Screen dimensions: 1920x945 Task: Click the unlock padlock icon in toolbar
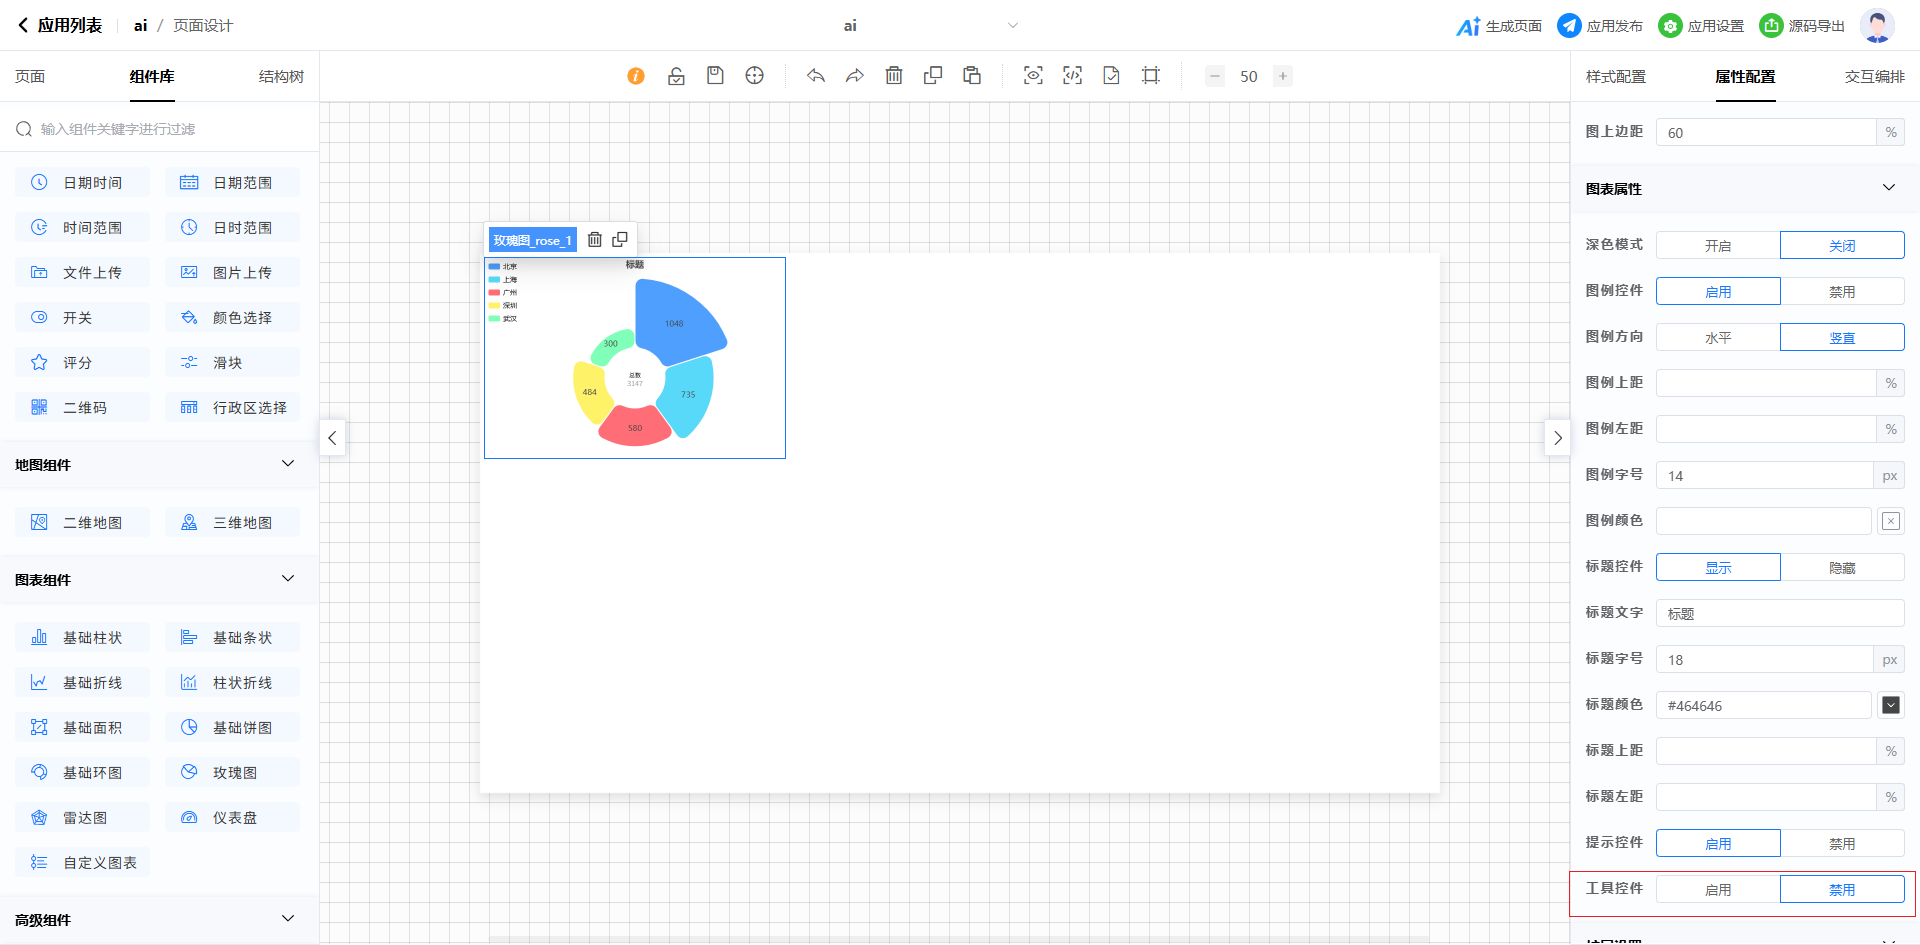[x=676, y=76]
